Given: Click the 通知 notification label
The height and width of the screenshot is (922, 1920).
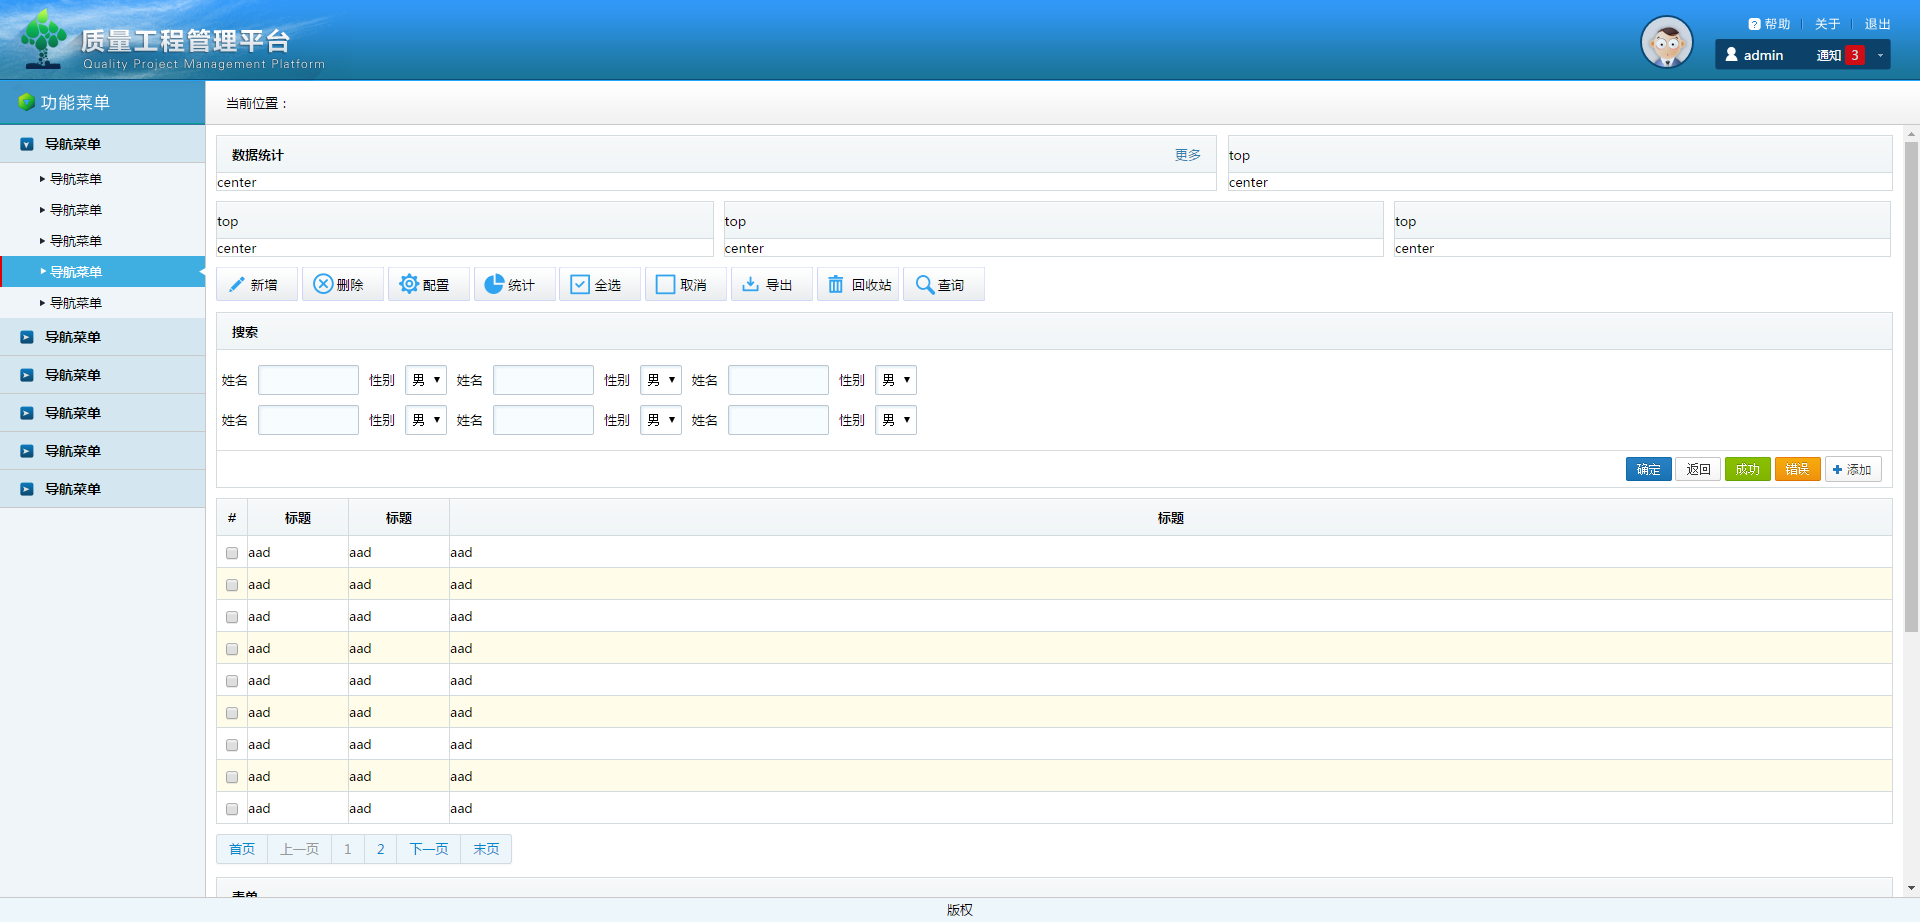Looking at the screenshot, I should pos(1829,55).
